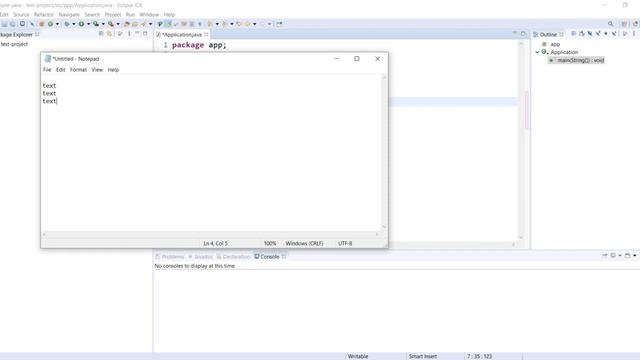
Task: Select test-project in Package Explorer
Action: [14, 44]
